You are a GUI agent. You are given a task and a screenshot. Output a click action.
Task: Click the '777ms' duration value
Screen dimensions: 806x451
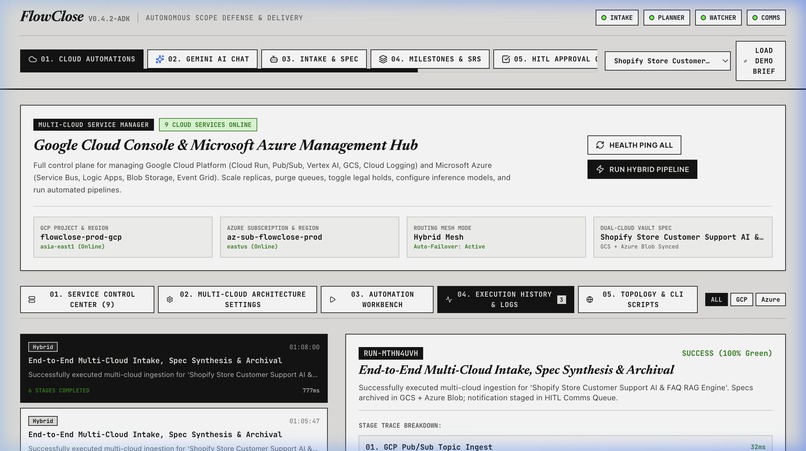[311, 390]
